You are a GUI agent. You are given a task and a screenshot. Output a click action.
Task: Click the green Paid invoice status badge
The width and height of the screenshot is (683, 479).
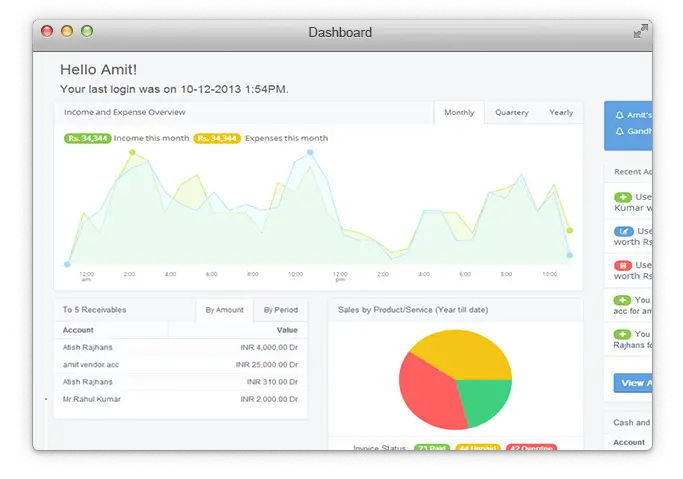click(432, 447)
